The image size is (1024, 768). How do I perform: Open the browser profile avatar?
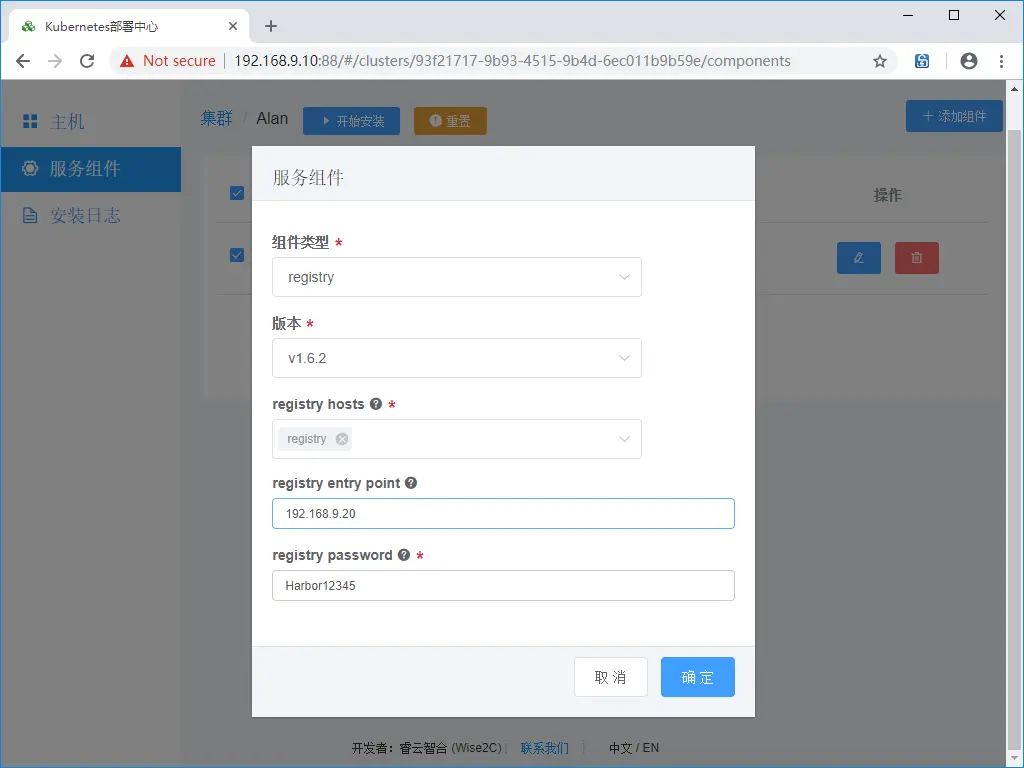[968, 61]
